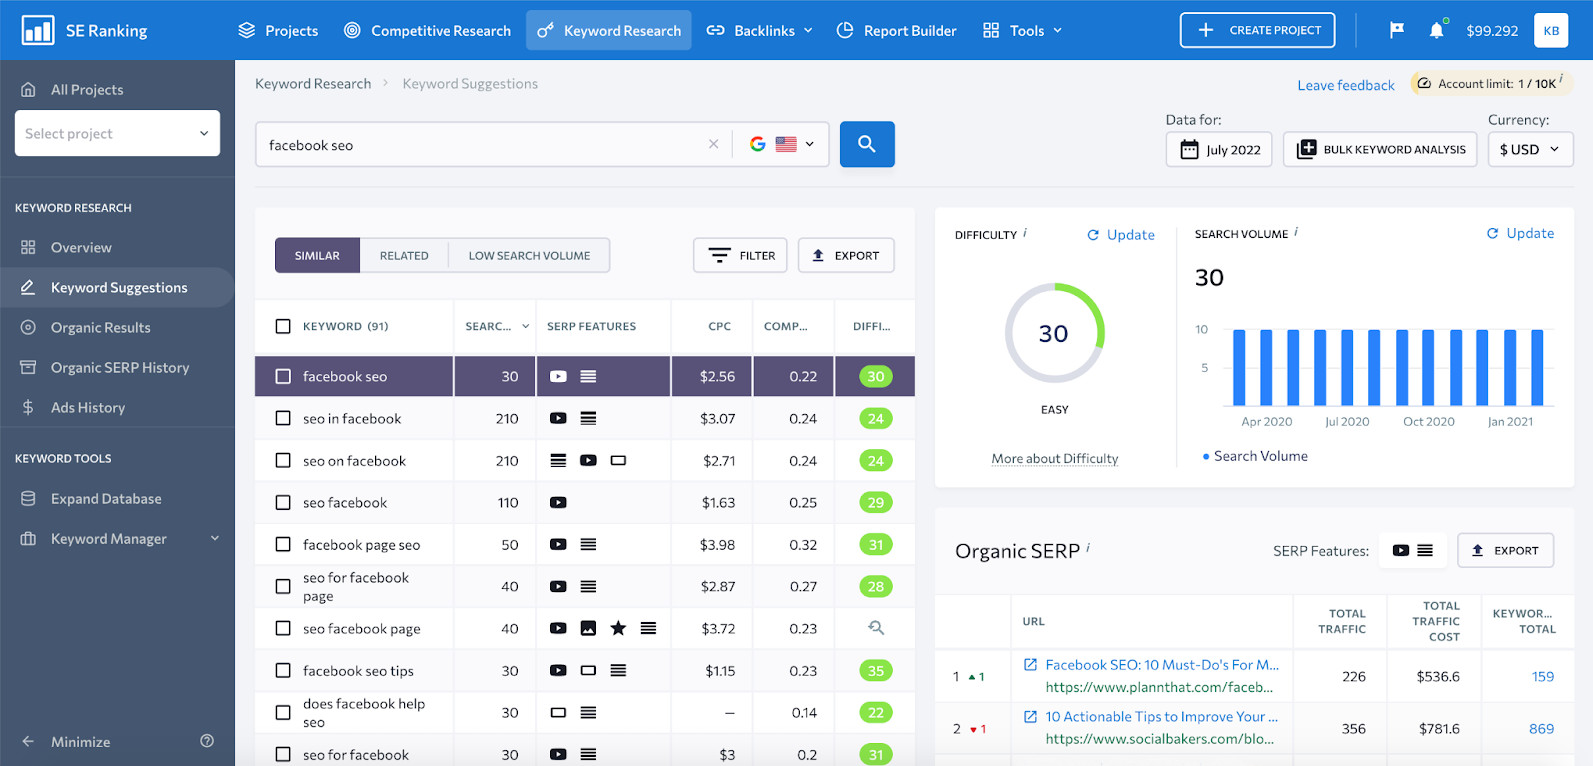Viewport: 1593px width, 766px height.
Task: Open Report Builder in top menu
Action: click(896, 30)
